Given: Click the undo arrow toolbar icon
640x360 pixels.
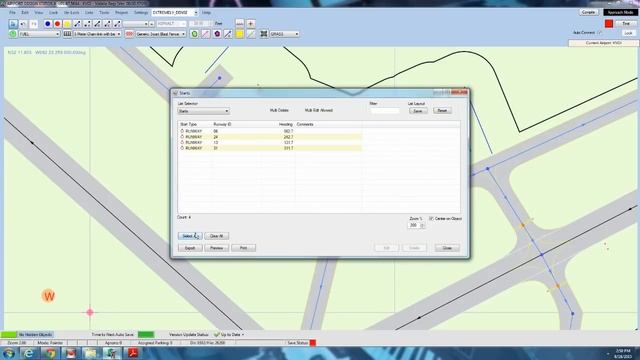Looking at the screenshot, I should pyautogui.click(x=23, y=24).
